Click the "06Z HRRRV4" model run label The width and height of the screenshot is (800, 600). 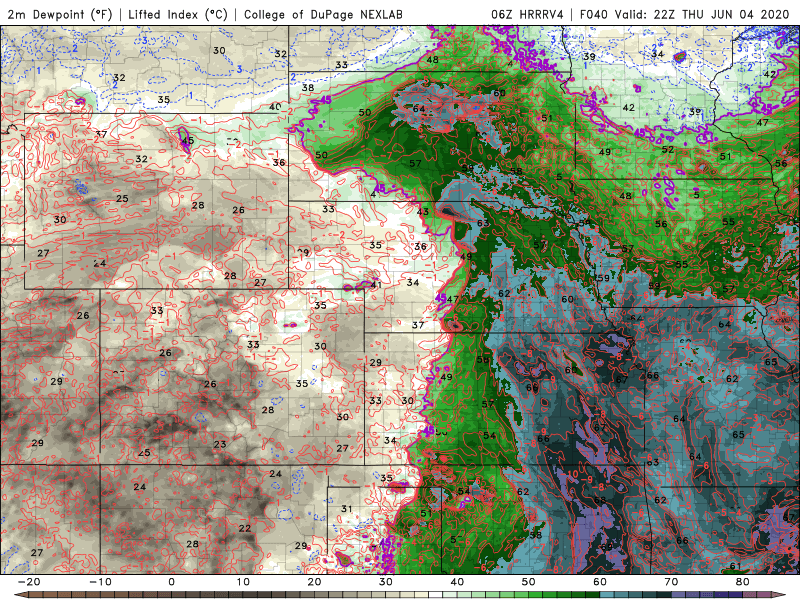[527, 14]
